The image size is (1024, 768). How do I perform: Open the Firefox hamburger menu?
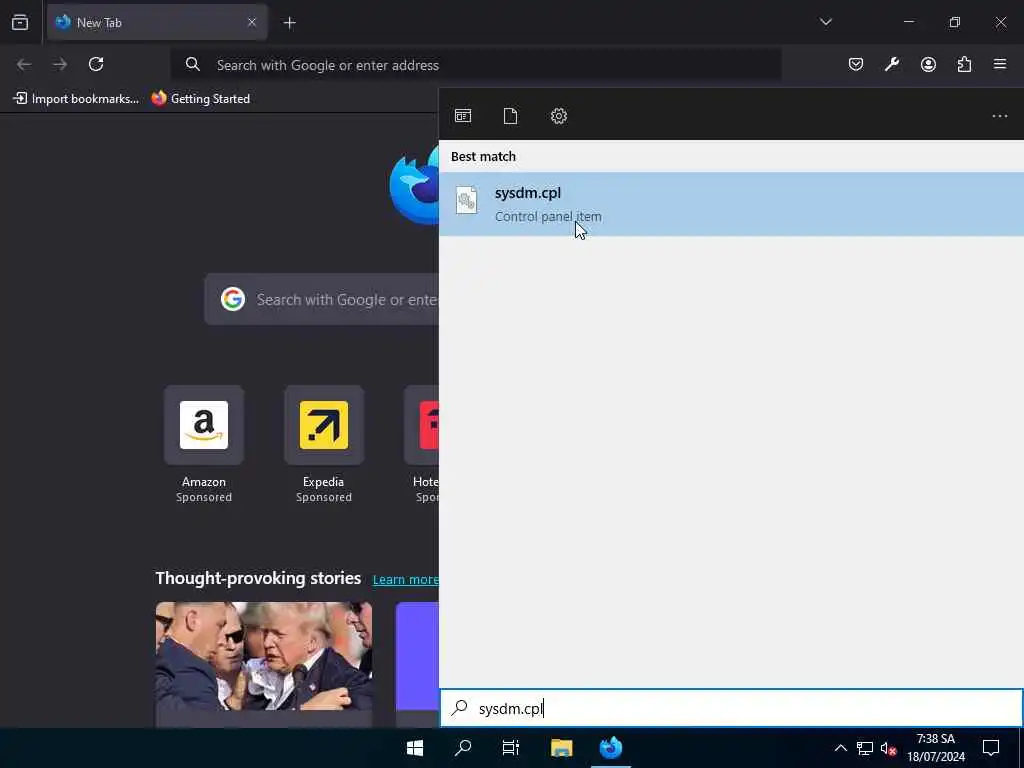pyautogui.click(x=1000, y=64)
